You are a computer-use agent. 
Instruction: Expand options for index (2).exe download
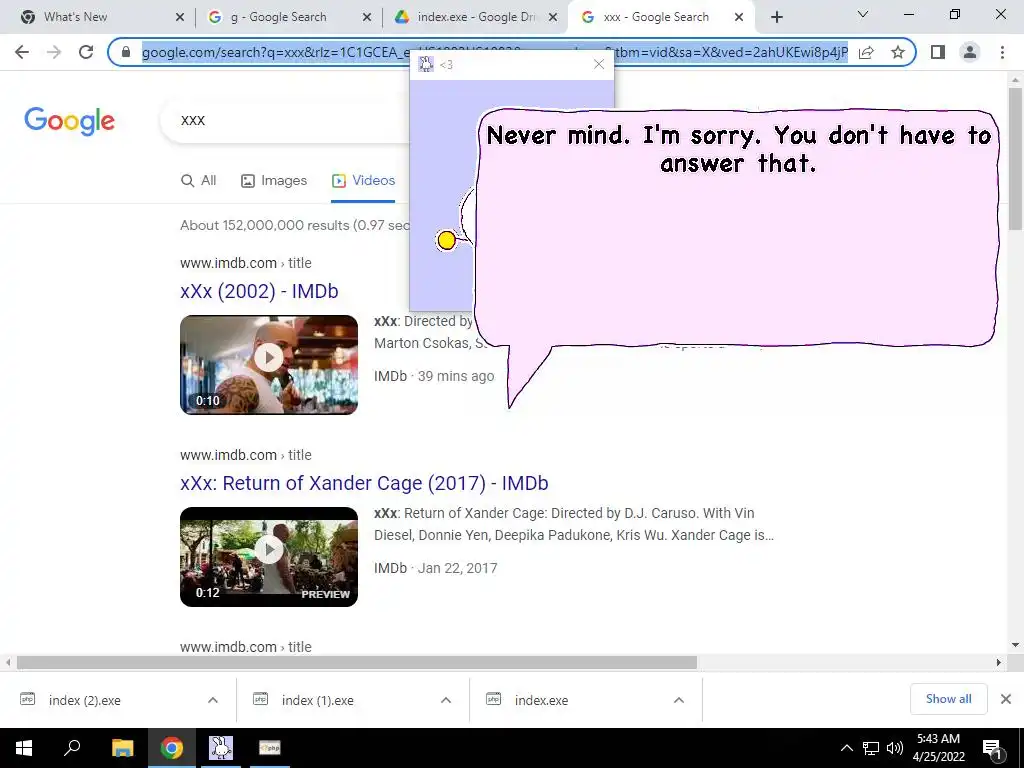click(x=213, y=700)
